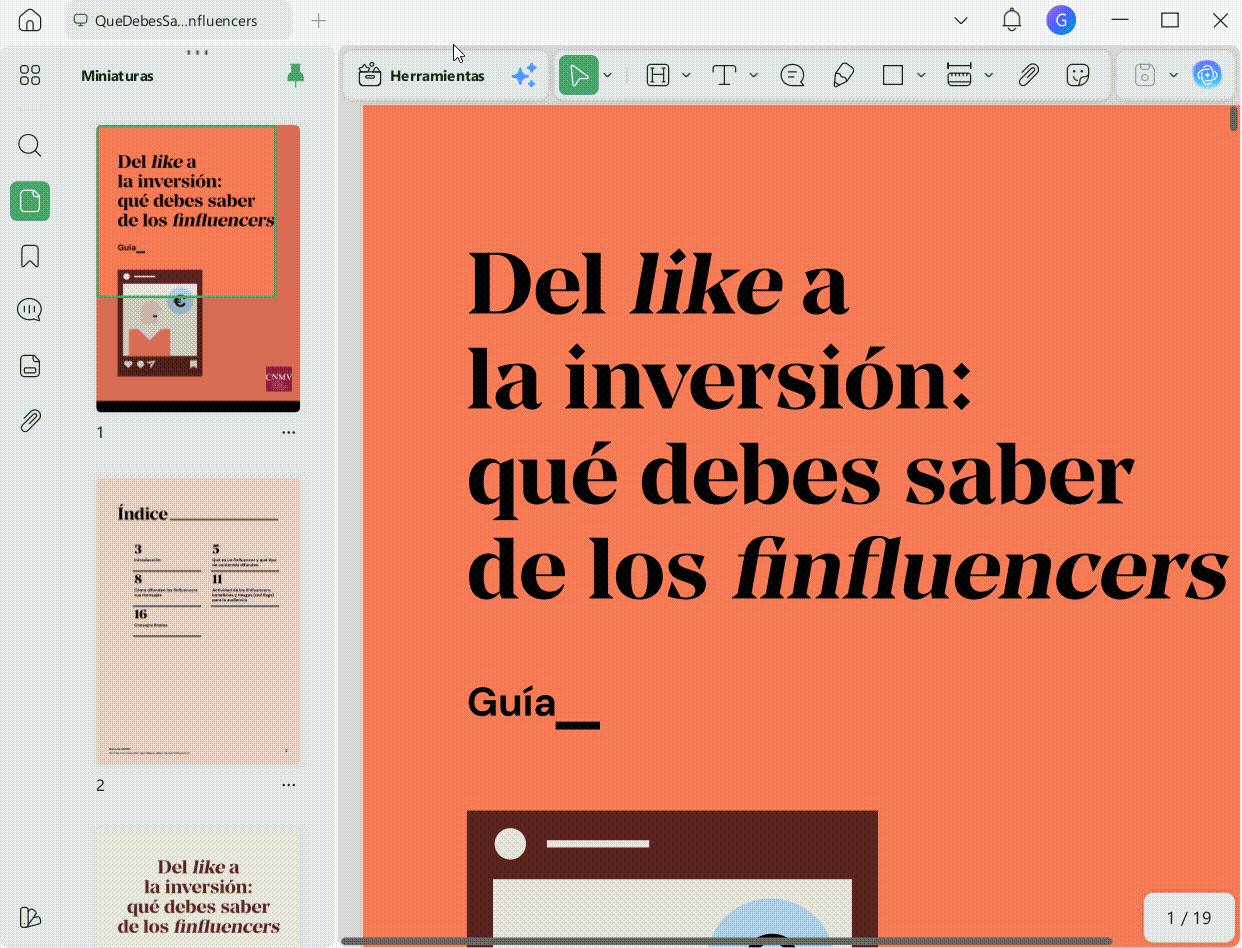1242x948 pixels.
Task: Select the attach file paperclip tool
Action: point(1029,75)
